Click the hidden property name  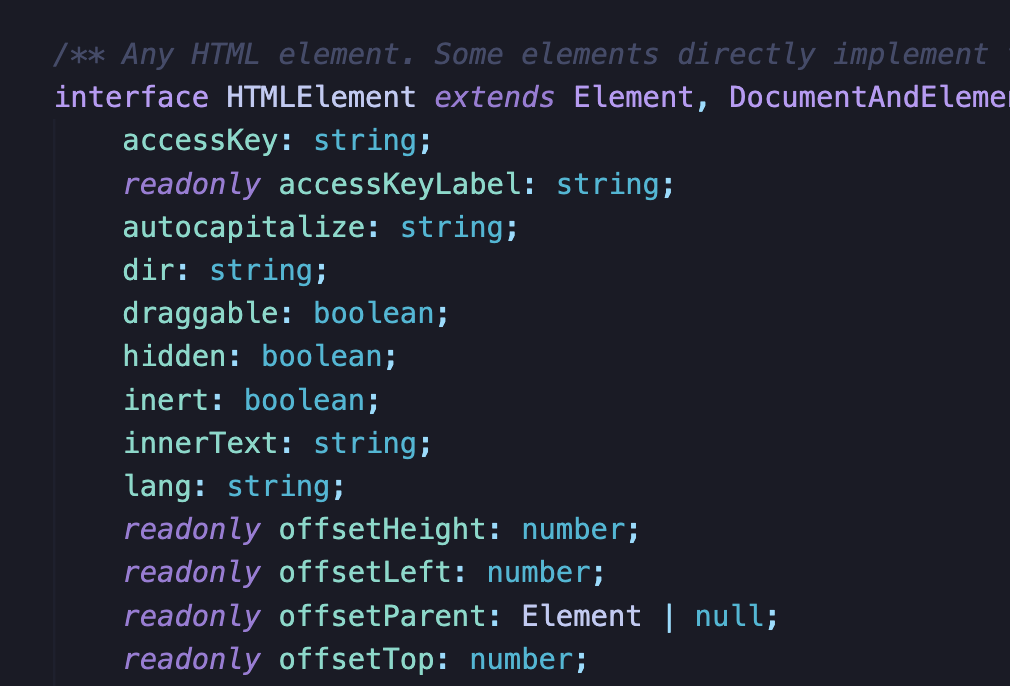pyautogui.click(x=174, y=356)
